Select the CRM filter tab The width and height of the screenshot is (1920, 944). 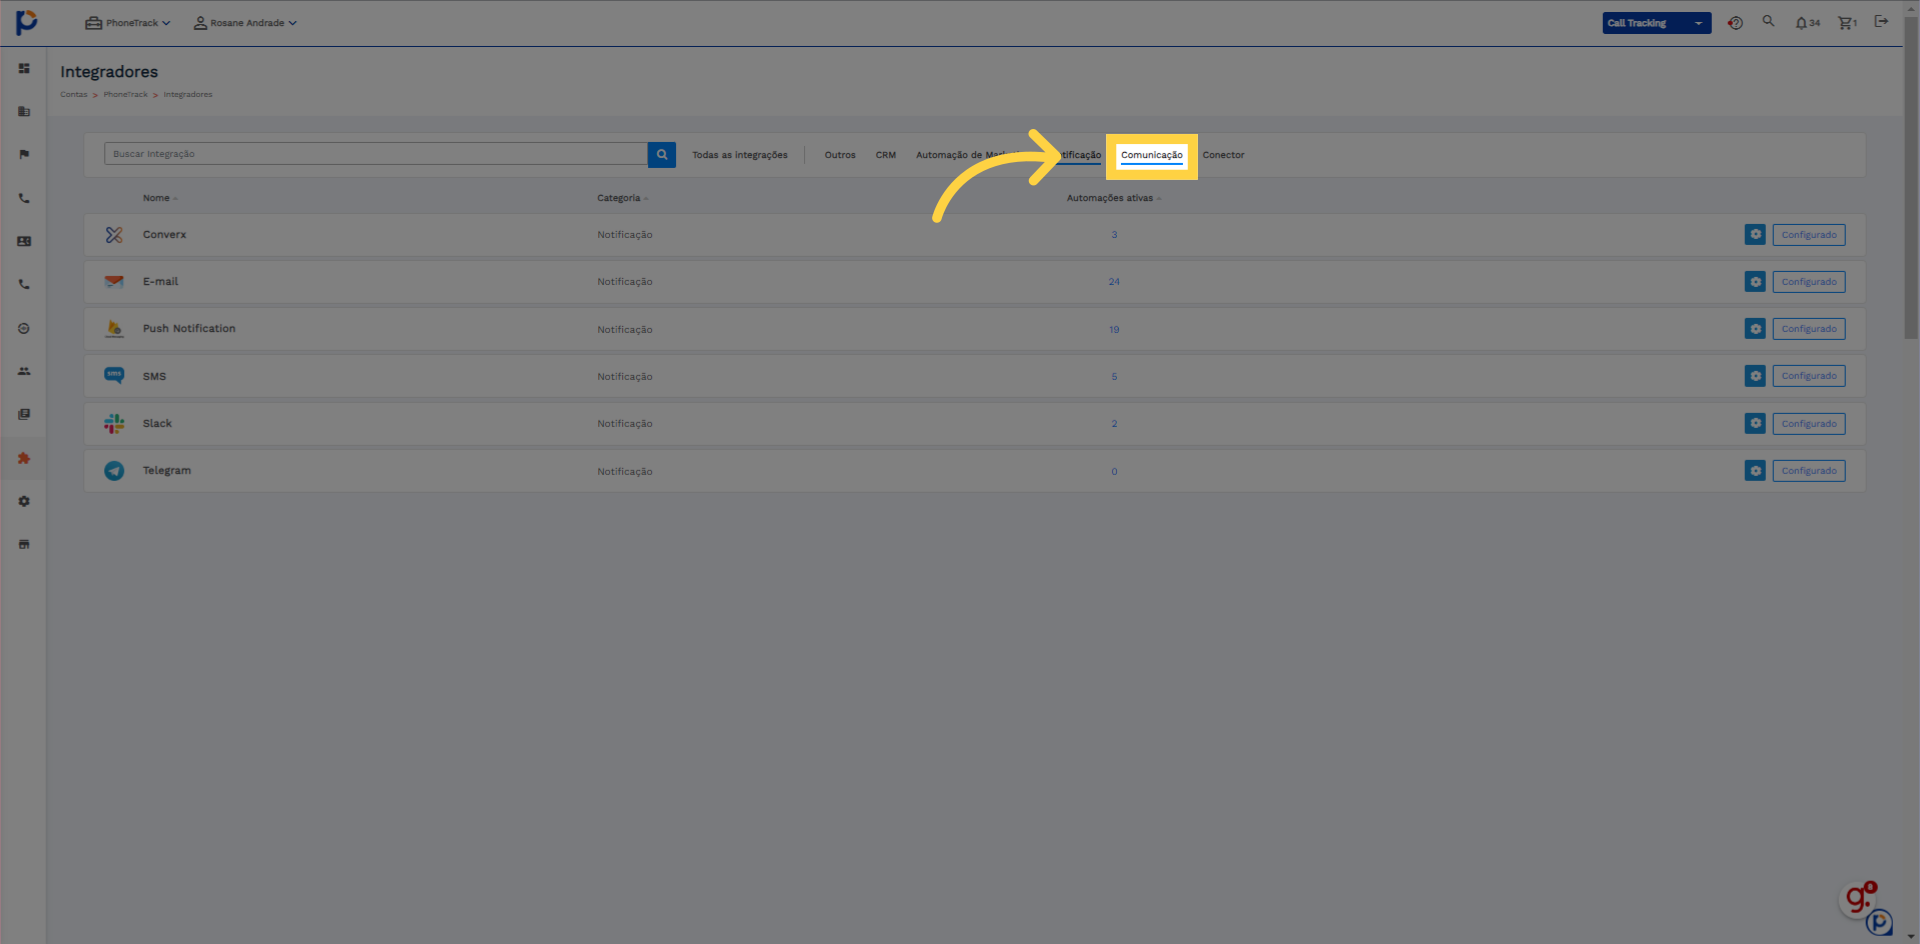(886, 155)
